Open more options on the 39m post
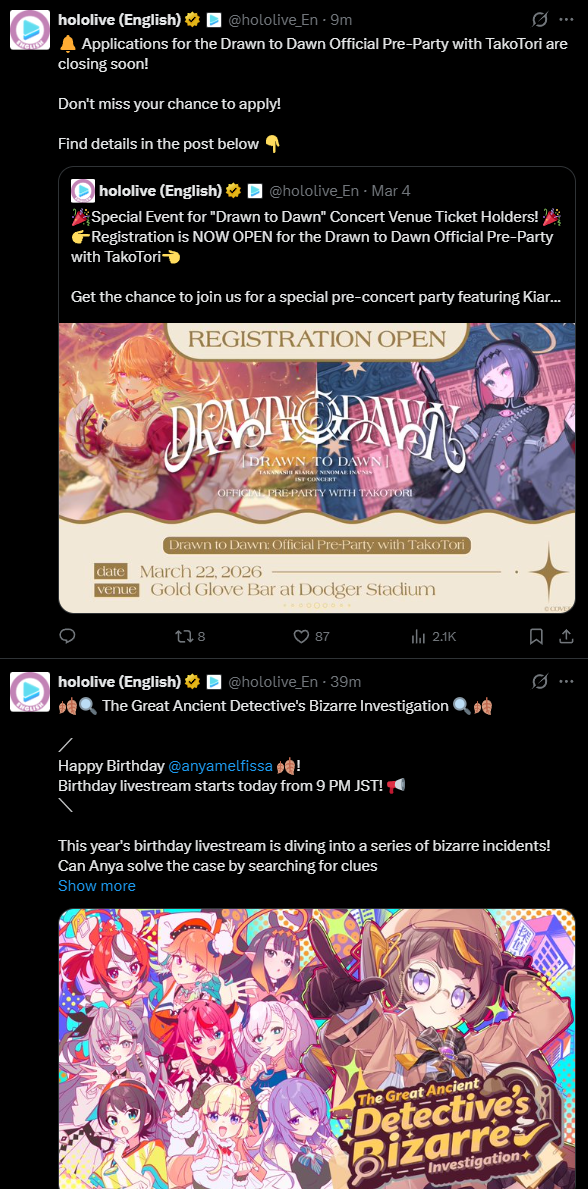Image resolution: width=588 pixels, height=1189 pixels. click(566, 682)
